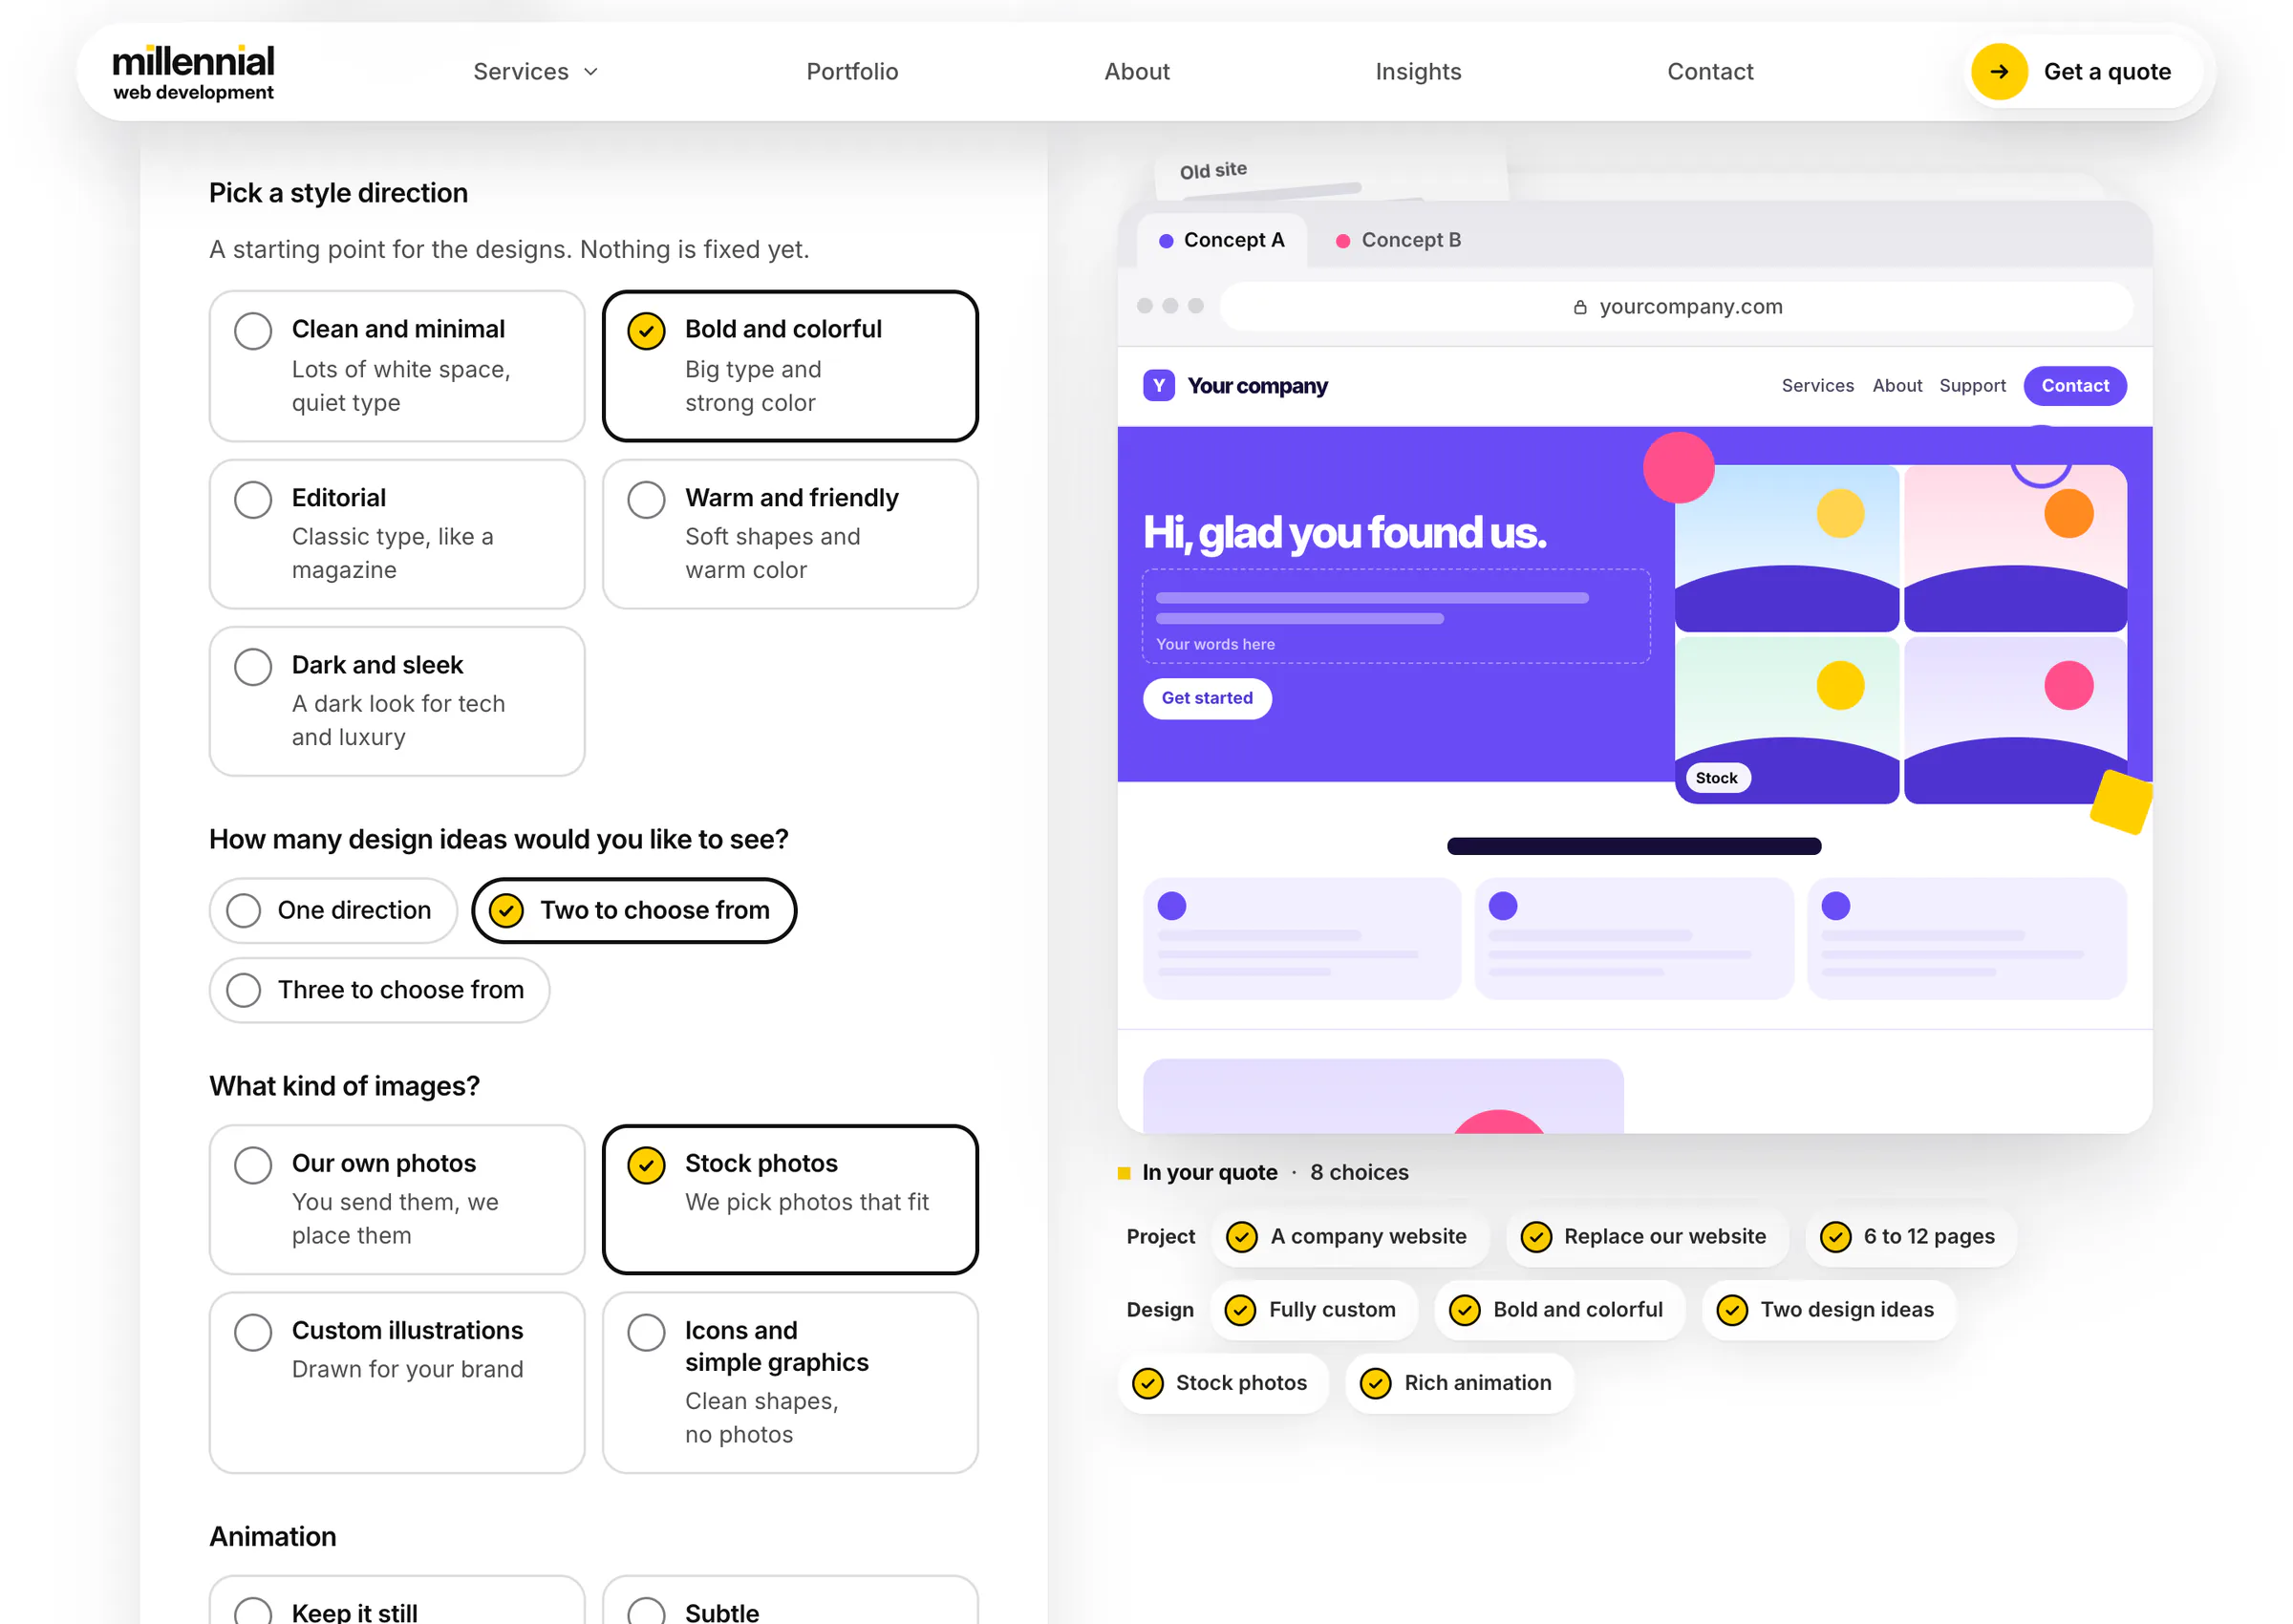Go to the About page in the top navigation
Viewport: 2293px width, 1624px height.
click(1136, 72)
